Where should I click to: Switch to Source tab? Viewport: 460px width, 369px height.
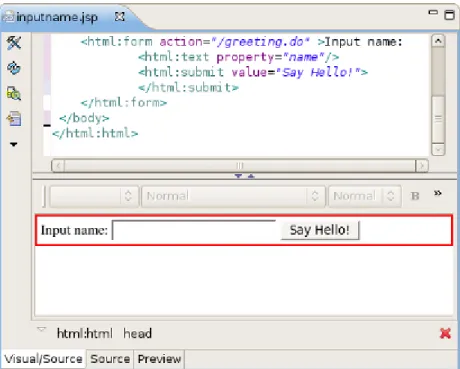110,359
